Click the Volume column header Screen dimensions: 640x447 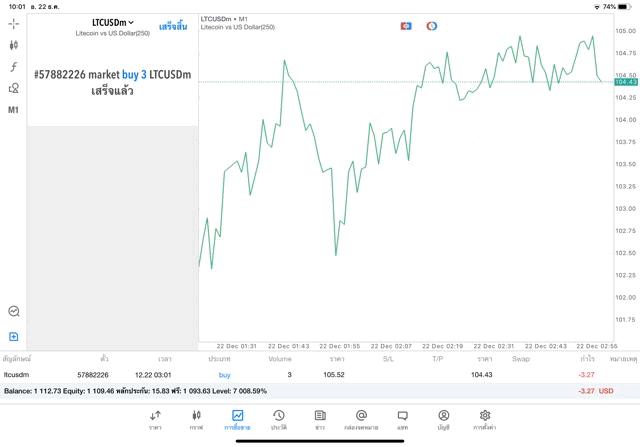coord(280,359)
